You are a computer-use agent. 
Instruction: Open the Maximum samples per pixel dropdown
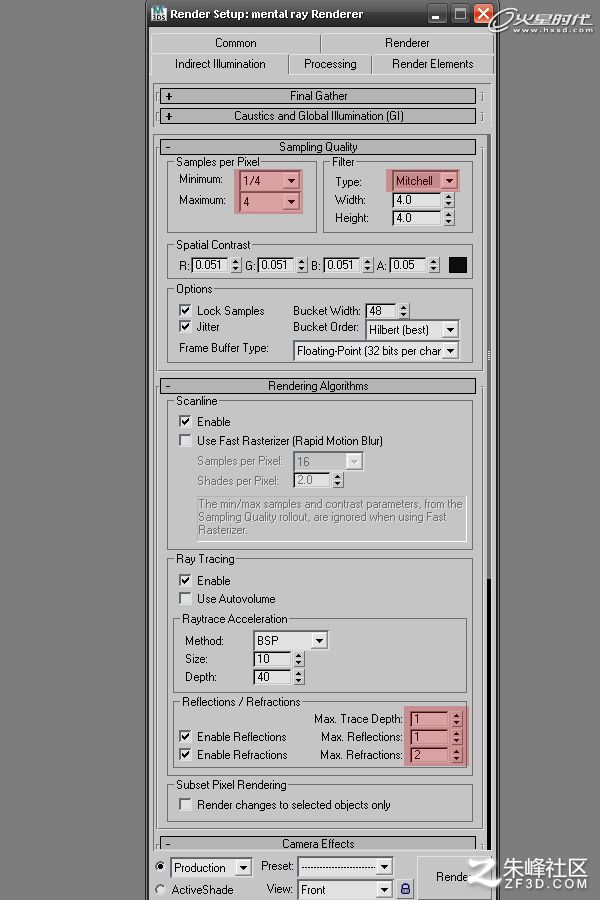tap(292, 201)
